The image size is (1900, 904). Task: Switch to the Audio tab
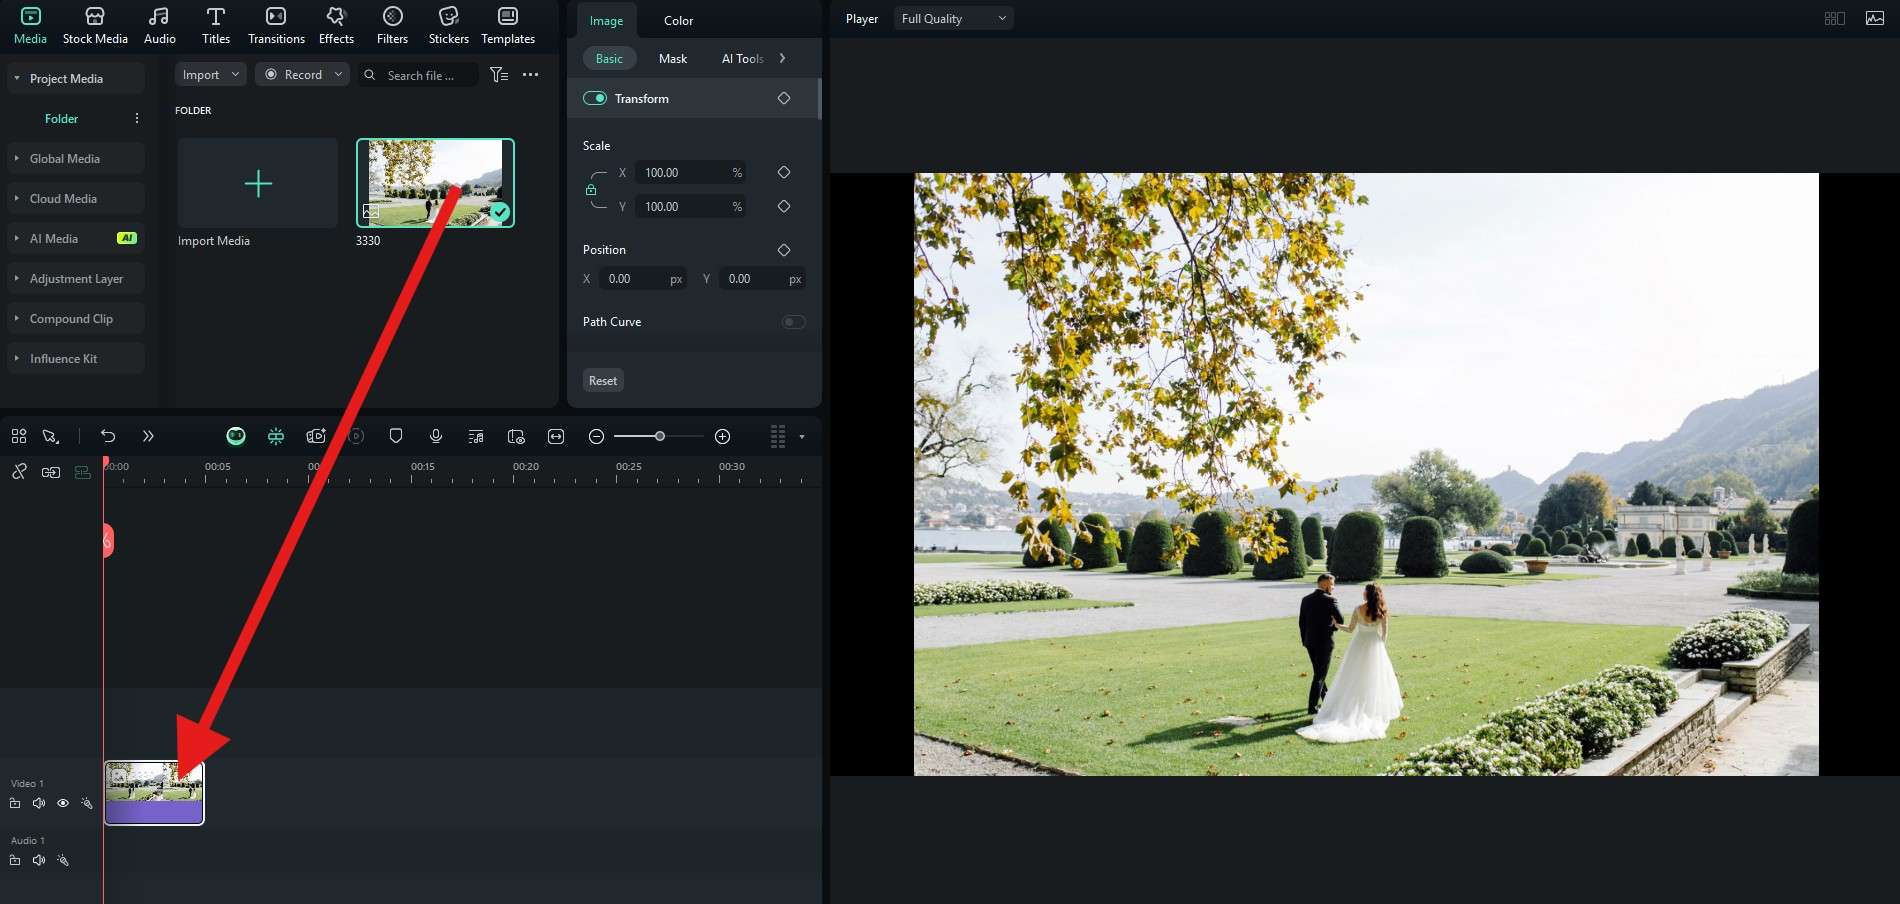click(x=159, y=26)
